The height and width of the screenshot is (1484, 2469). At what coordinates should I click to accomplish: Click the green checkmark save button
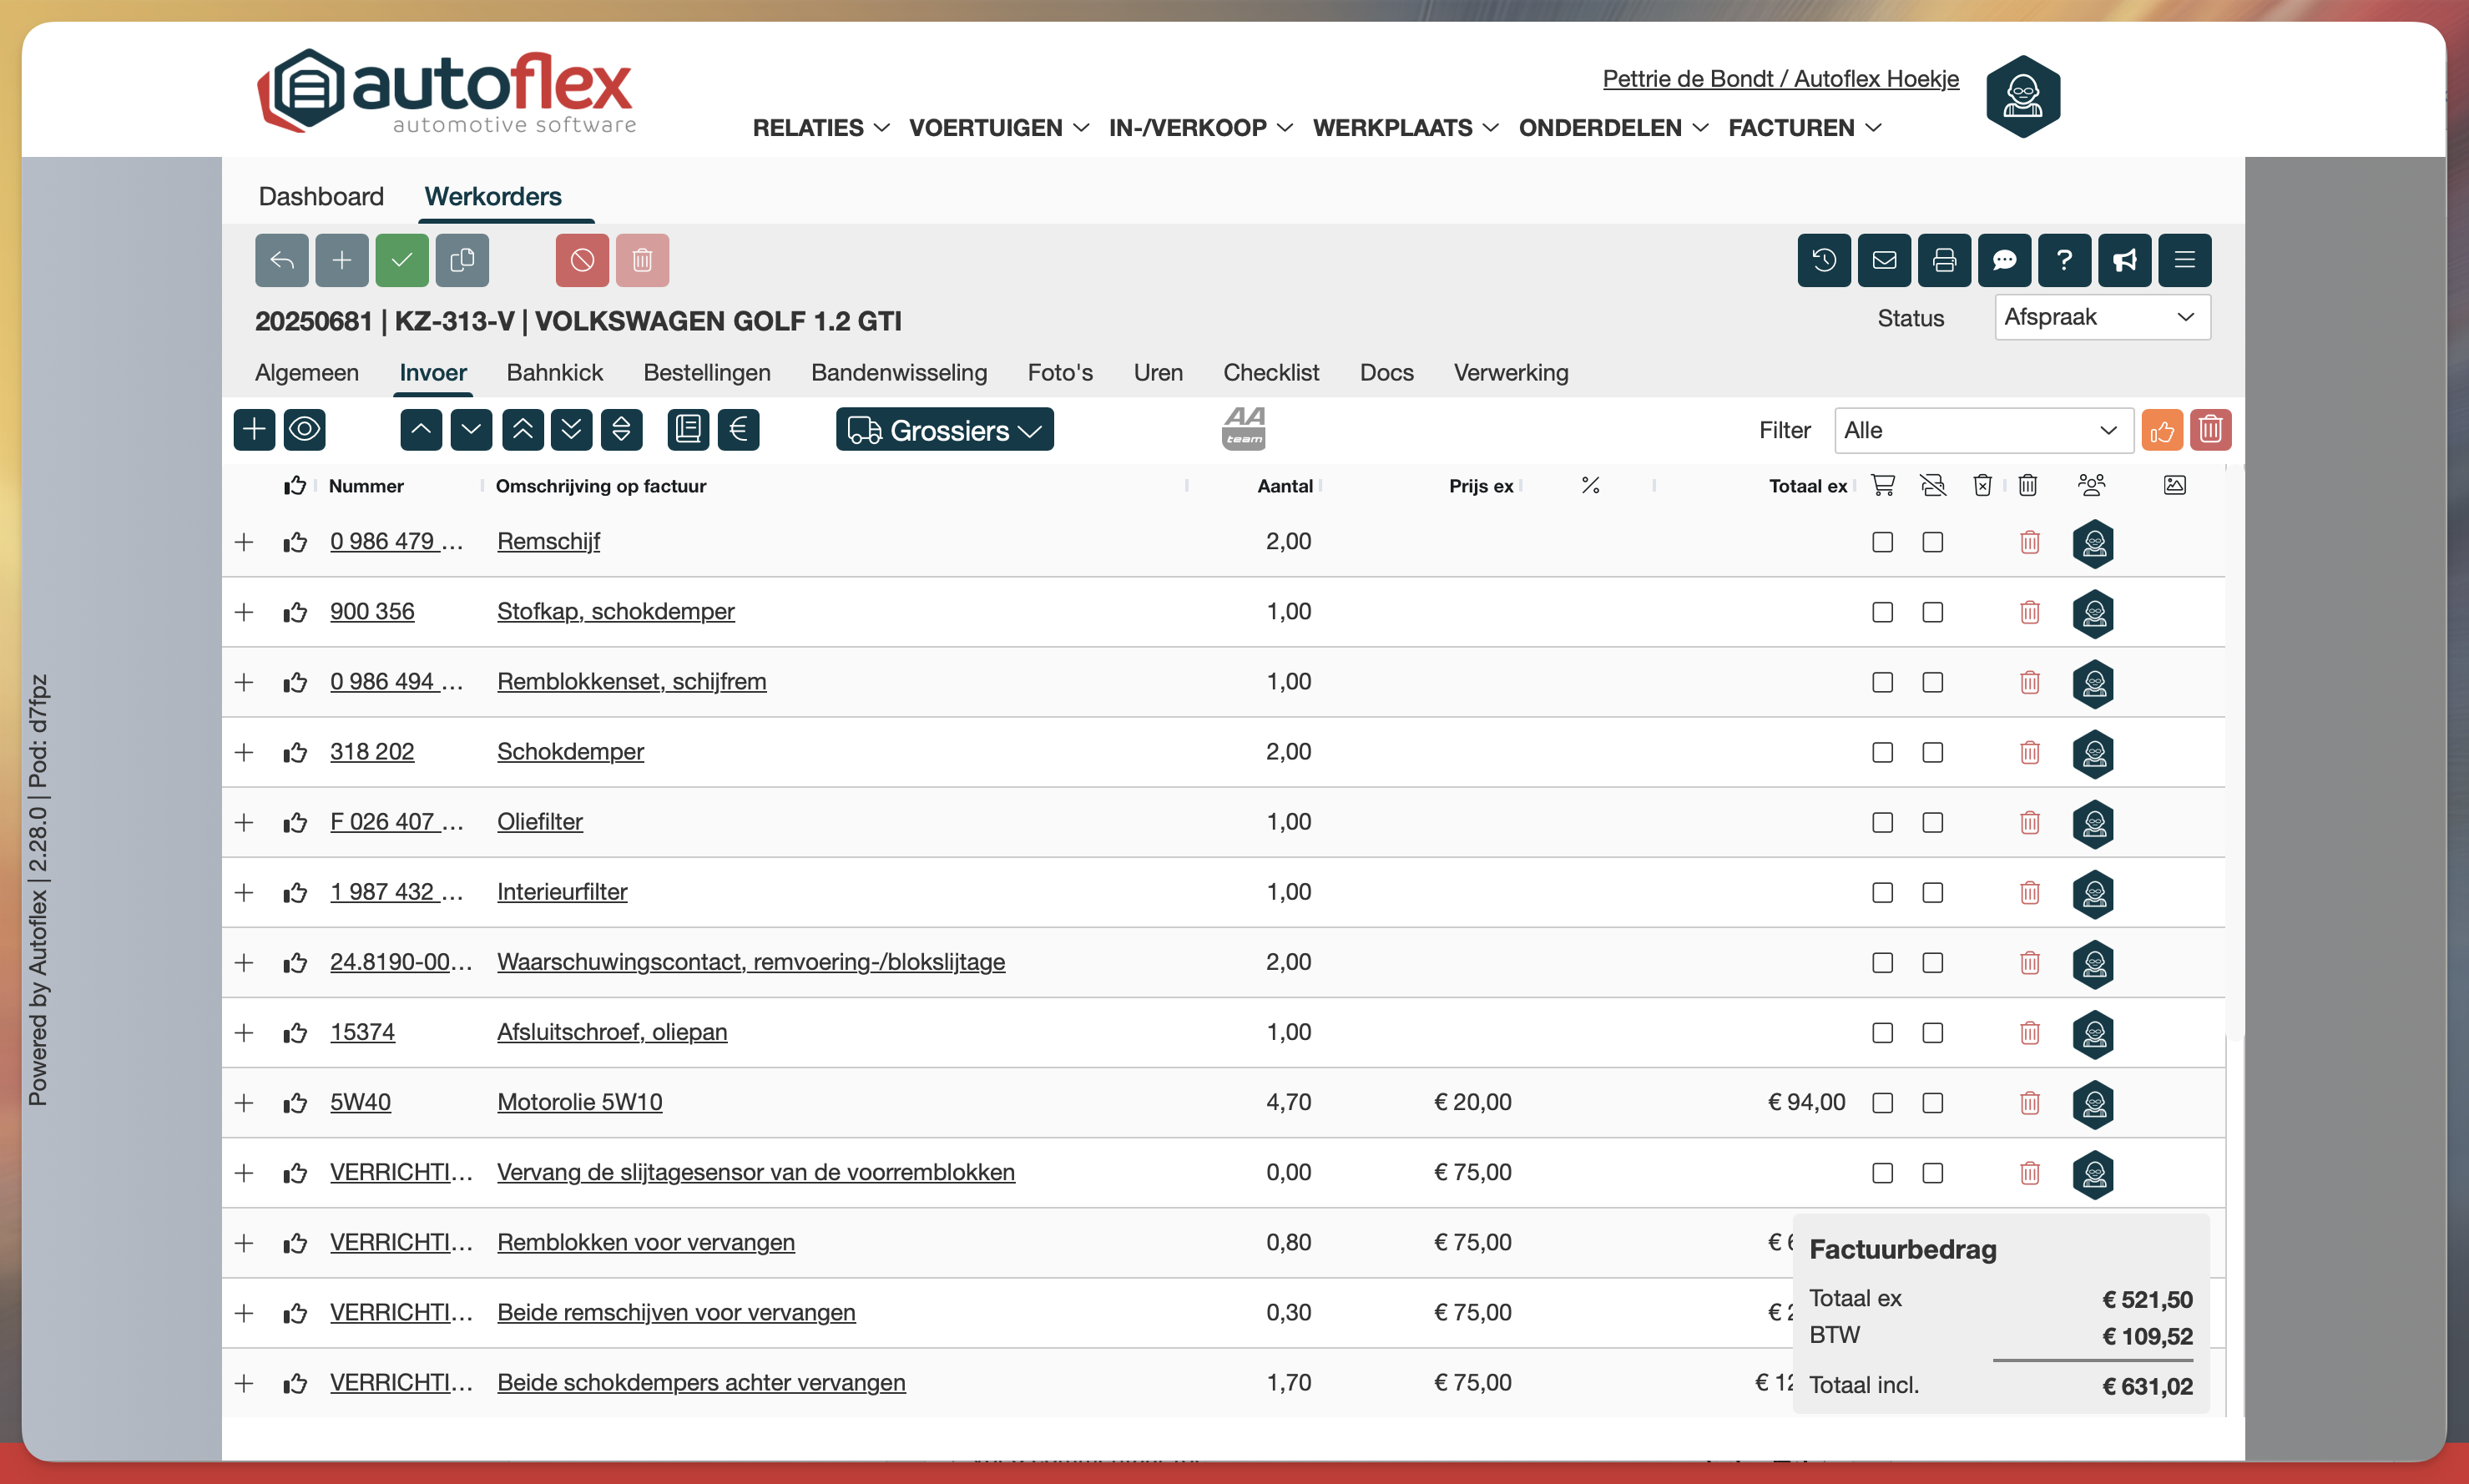pyautogui.click(x=402, y=260)
